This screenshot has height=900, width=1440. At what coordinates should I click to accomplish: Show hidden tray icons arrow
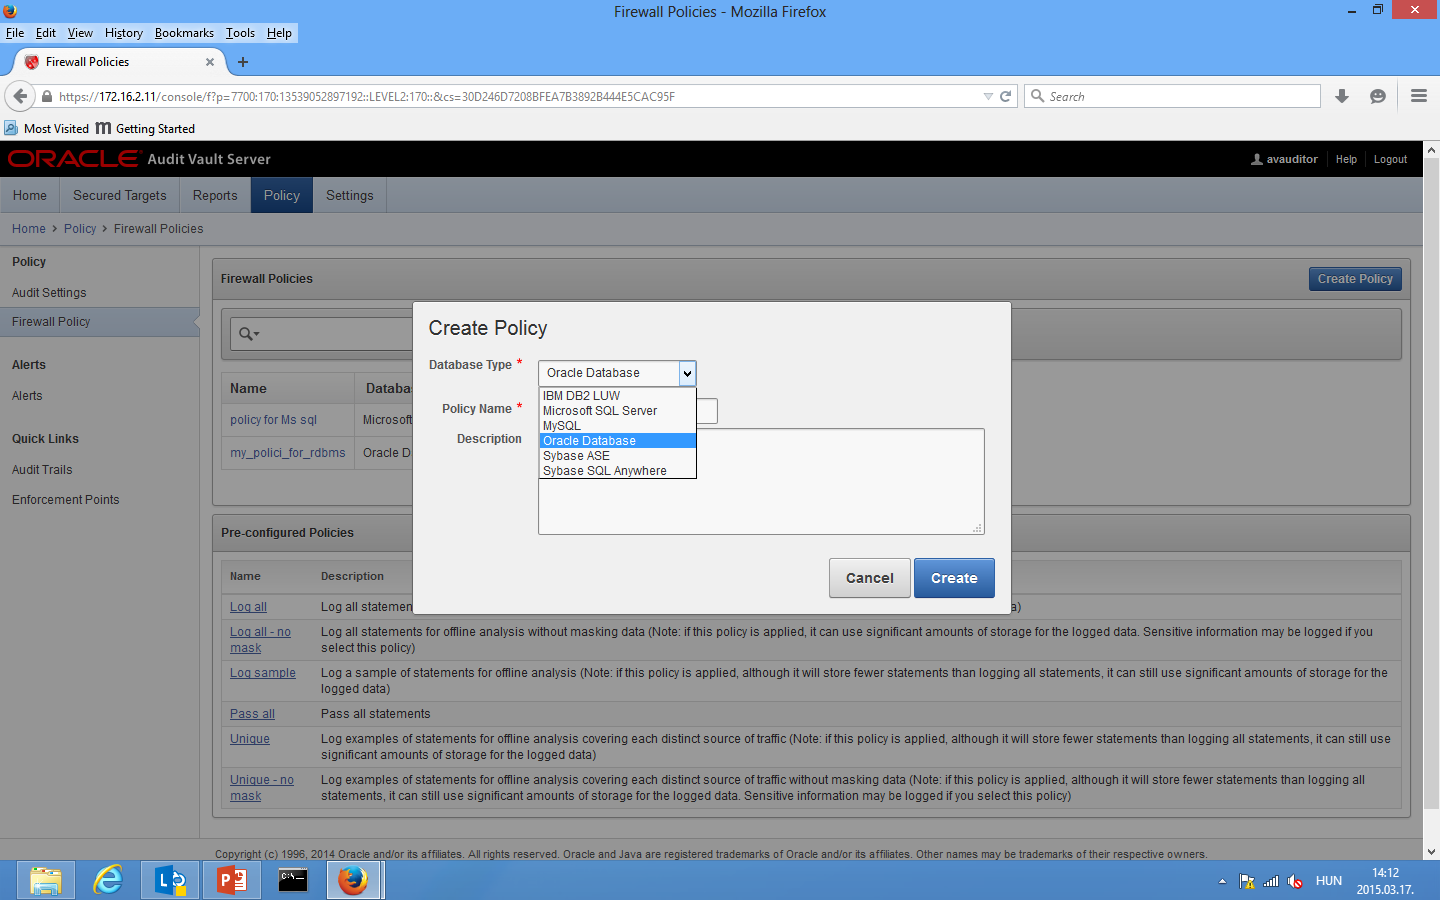1222,881
